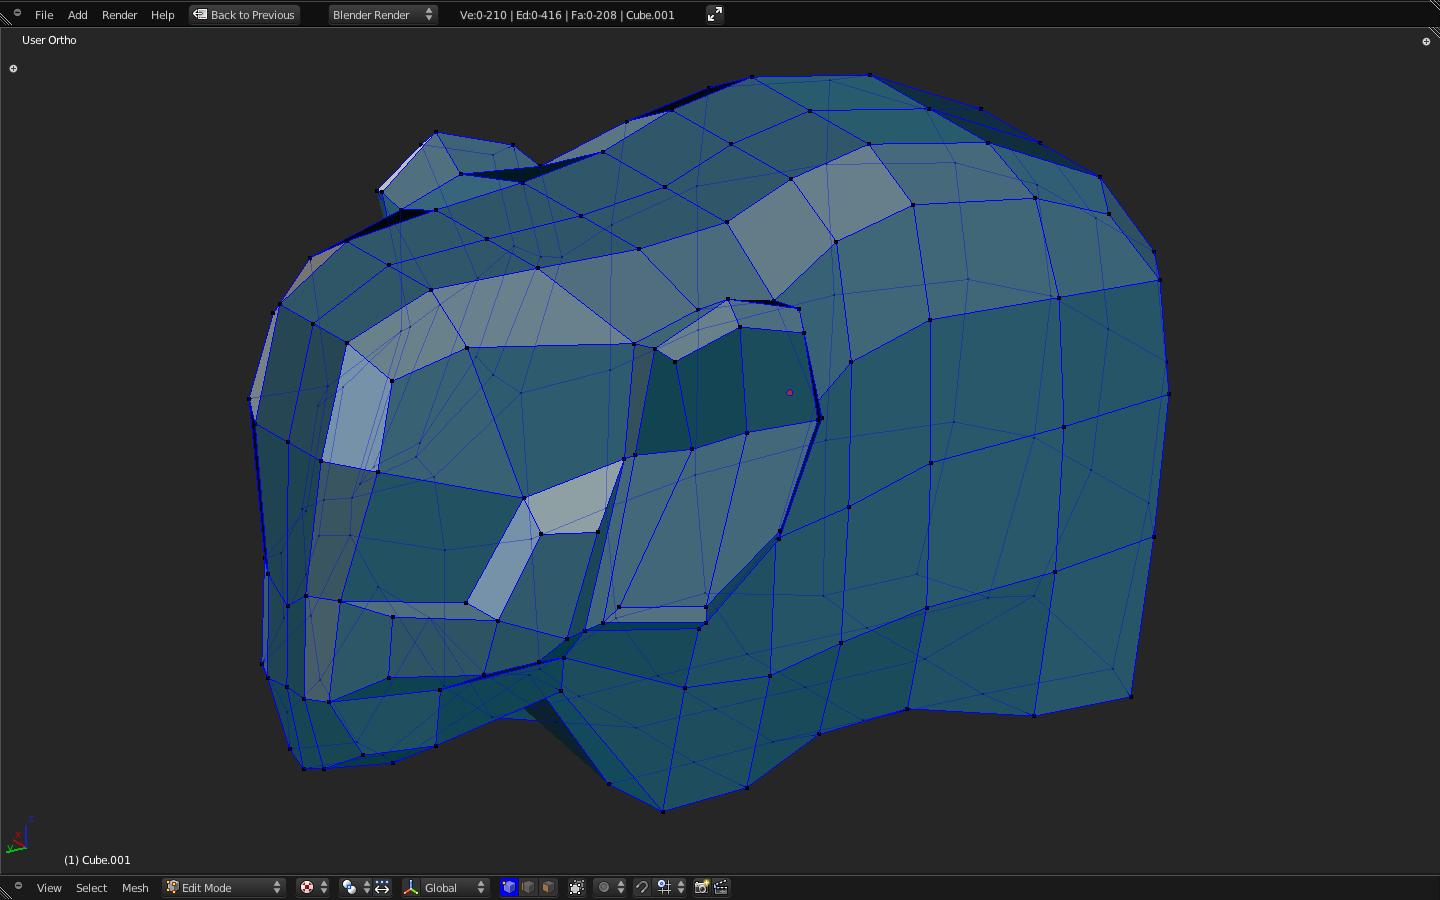Select vertex select mode icon
The image size is (1440, 900).
pos(508,887)
